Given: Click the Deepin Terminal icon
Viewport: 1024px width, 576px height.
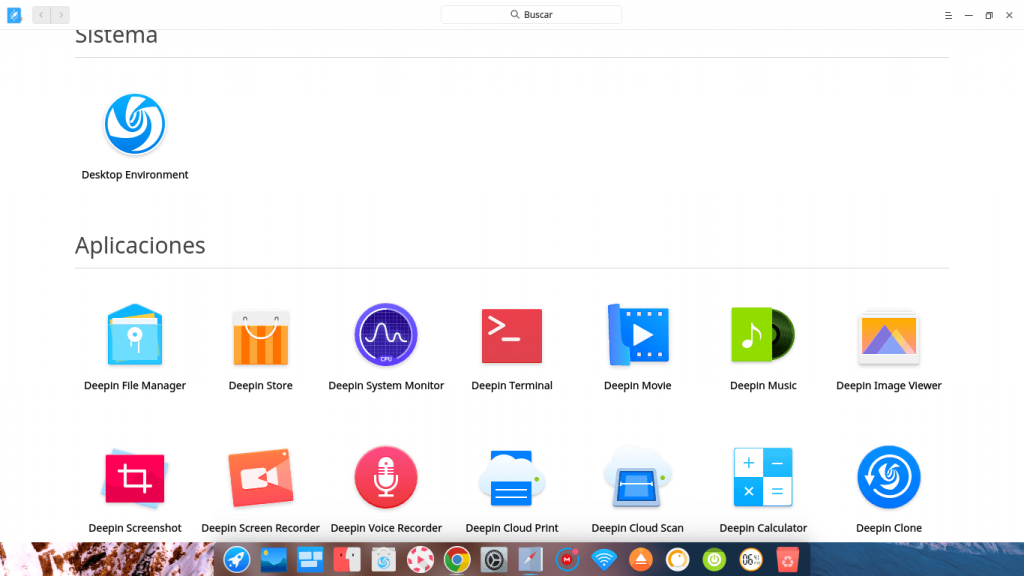Looking at the screenshot, I should point(512,336).
